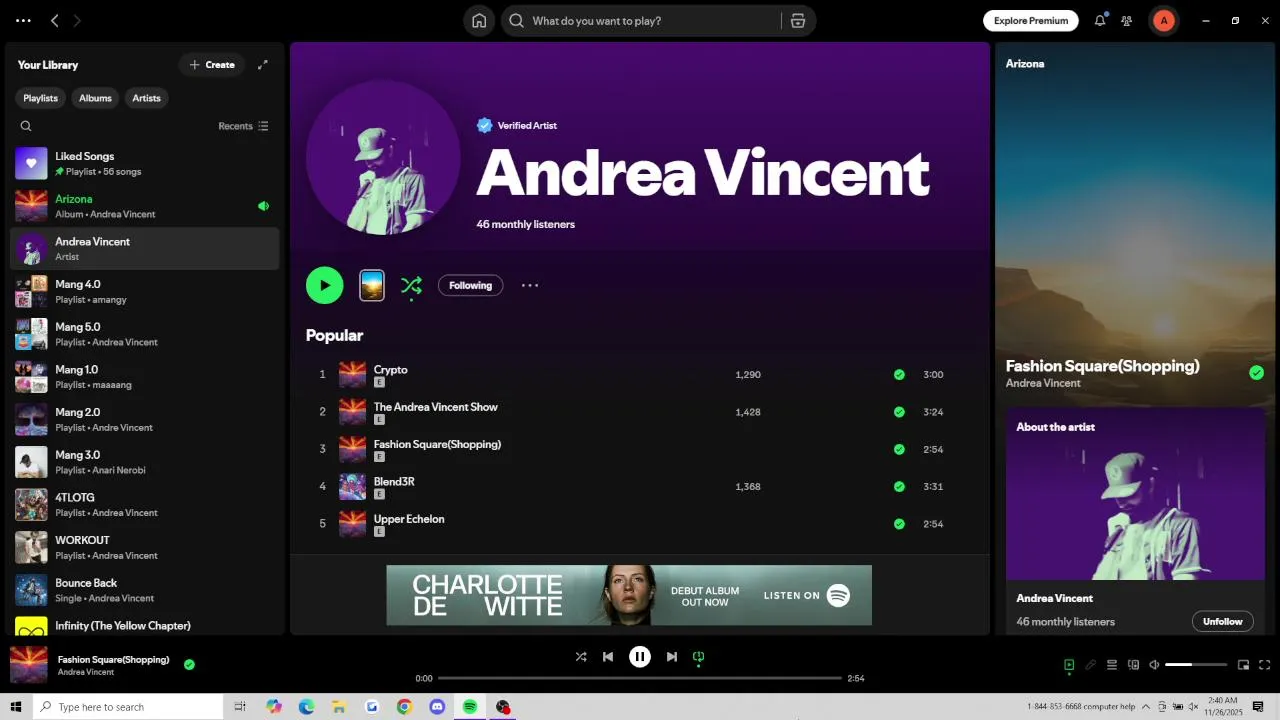Expand Your Library with the arrows icon
1280x720 pixels.
(263, 65)
